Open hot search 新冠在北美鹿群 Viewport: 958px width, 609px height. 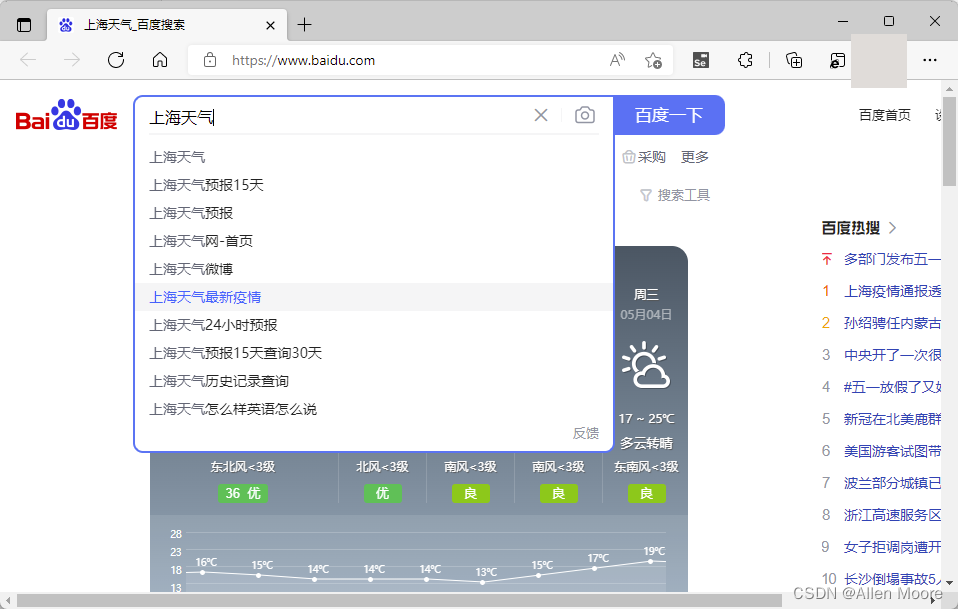pos(892,419)
